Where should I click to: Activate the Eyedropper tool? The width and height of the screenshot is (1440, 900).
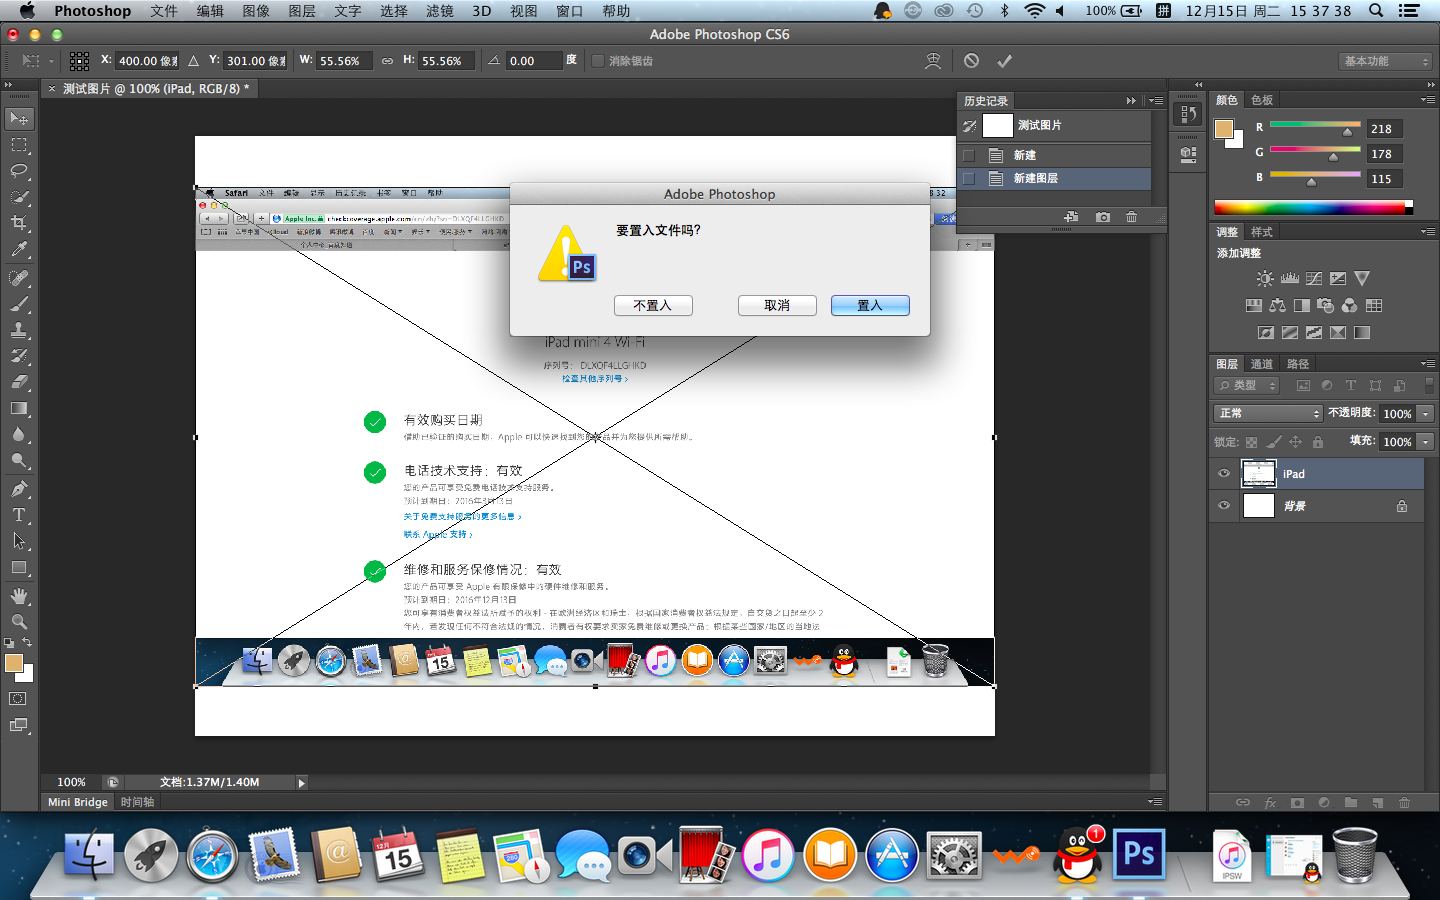coord(19,249)
